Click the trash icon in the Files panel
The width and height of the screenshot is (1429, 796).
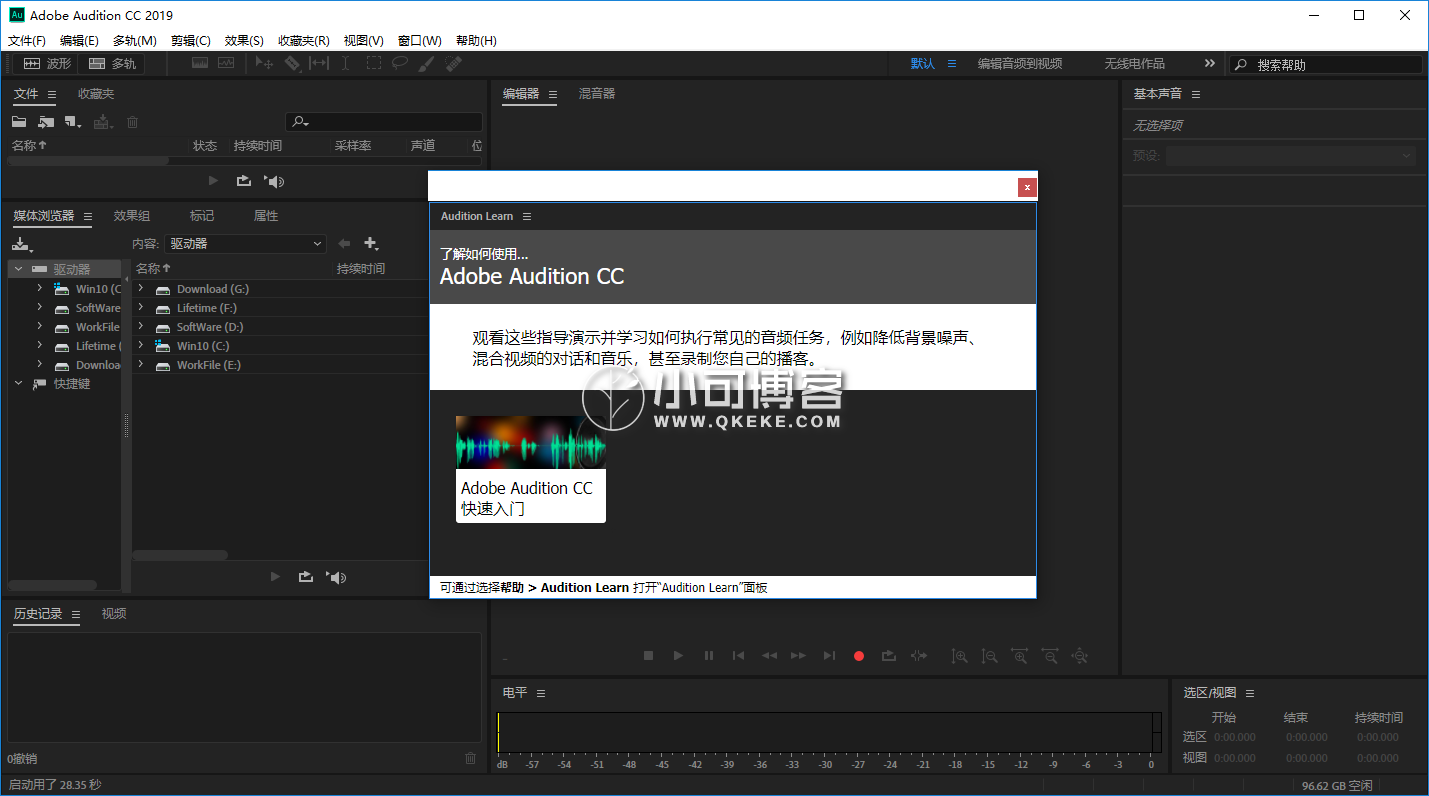point(132,122)
